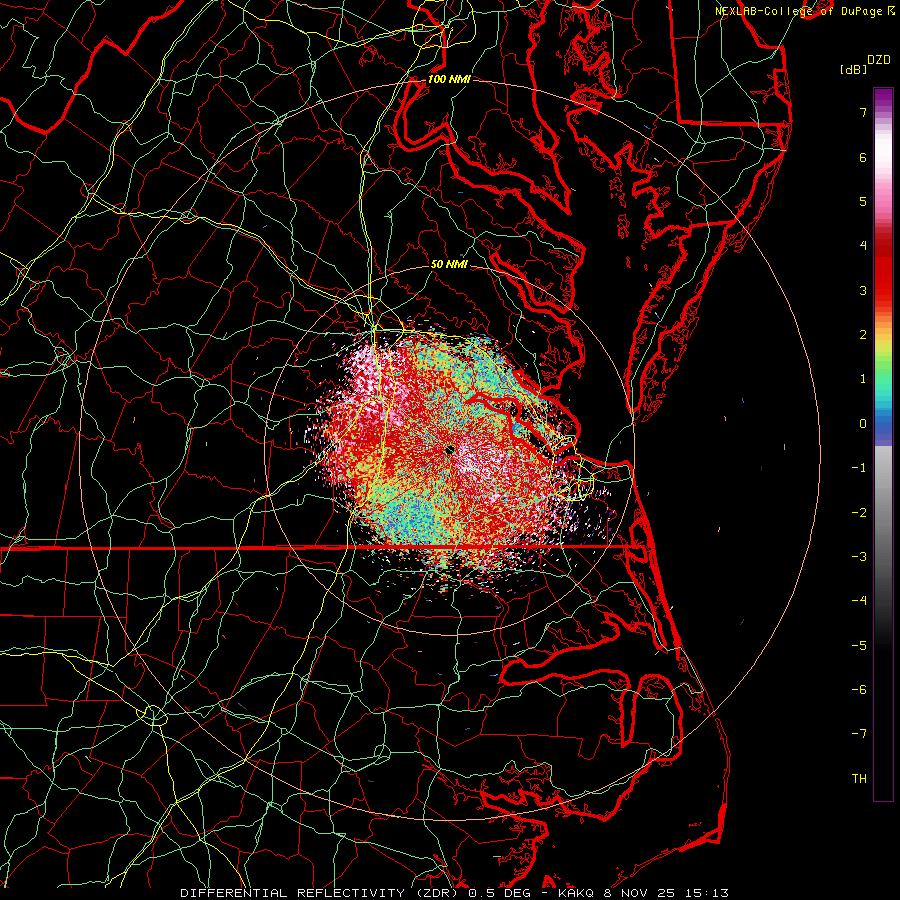Click the 4 value on the scale
Viewport: 900px width, 900px height.
(x=863, y=246)
